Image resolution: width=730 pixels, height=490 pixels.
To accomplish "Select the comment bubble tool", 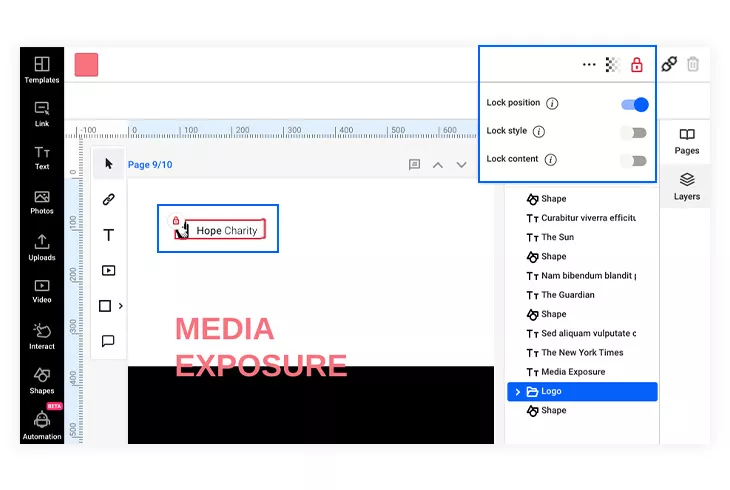I will 108,341.
